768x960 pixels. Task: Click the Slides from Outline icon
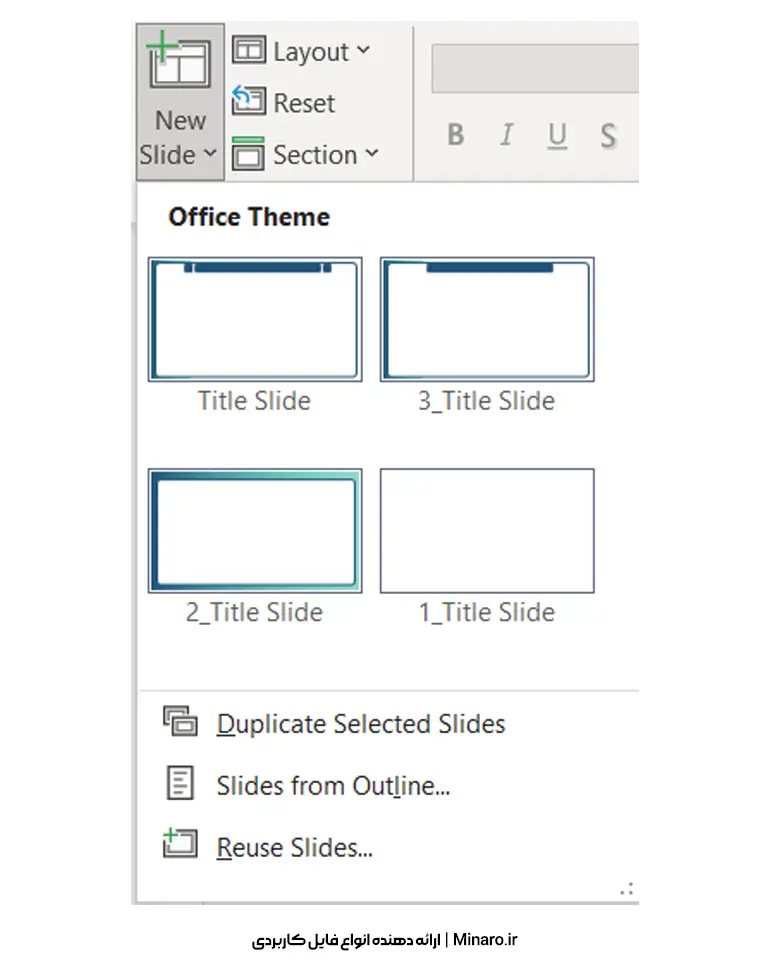[x=181, y=785]
